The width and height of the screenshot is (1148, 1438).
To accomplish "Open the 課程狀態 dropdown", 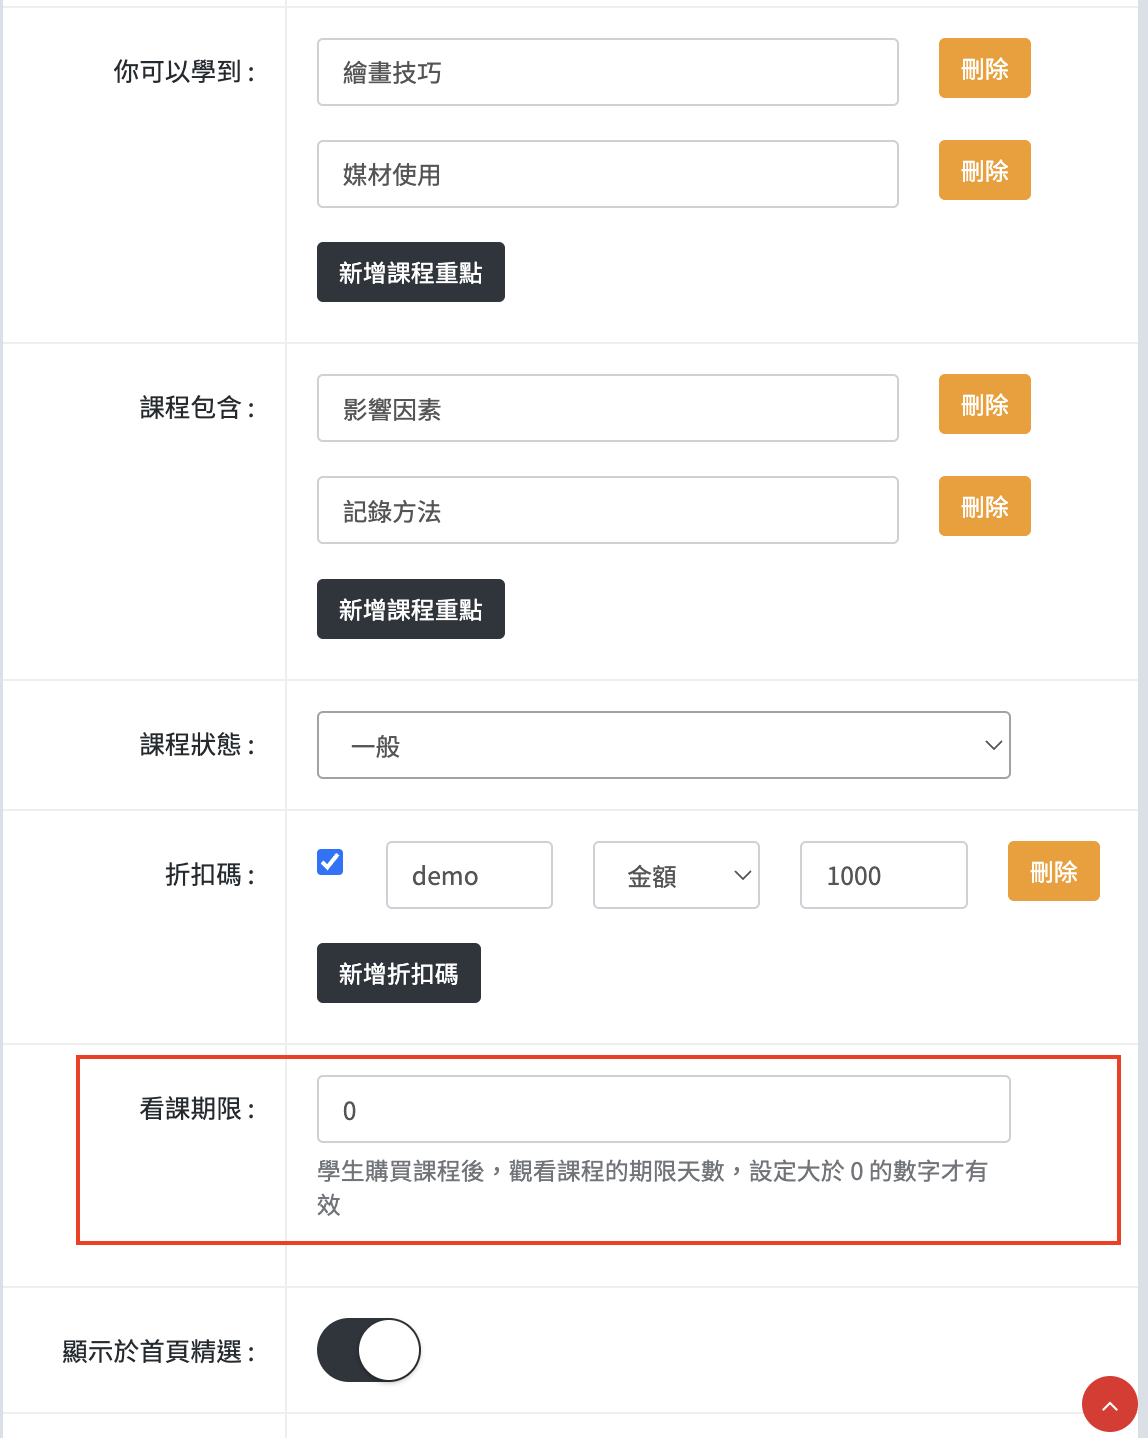I will click(663, 745).
